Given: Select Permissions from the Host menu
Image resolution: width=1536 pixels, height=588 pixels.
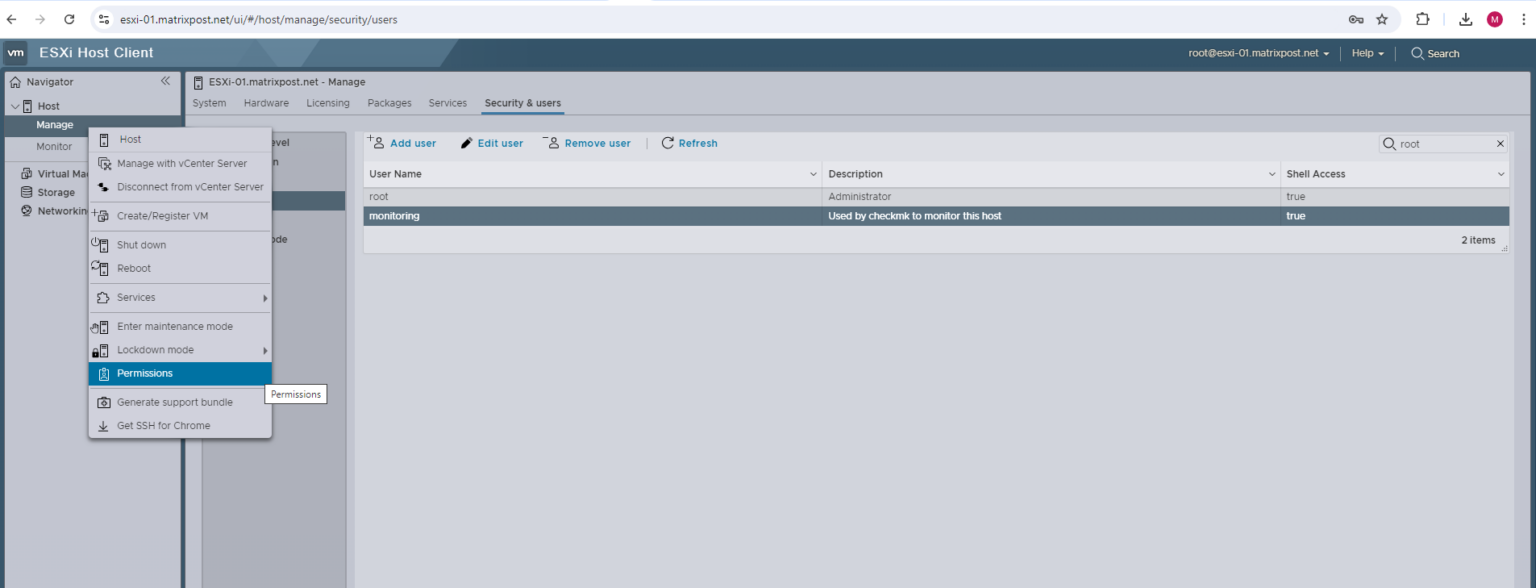Looking at the screenshot, I should (144, 373).
